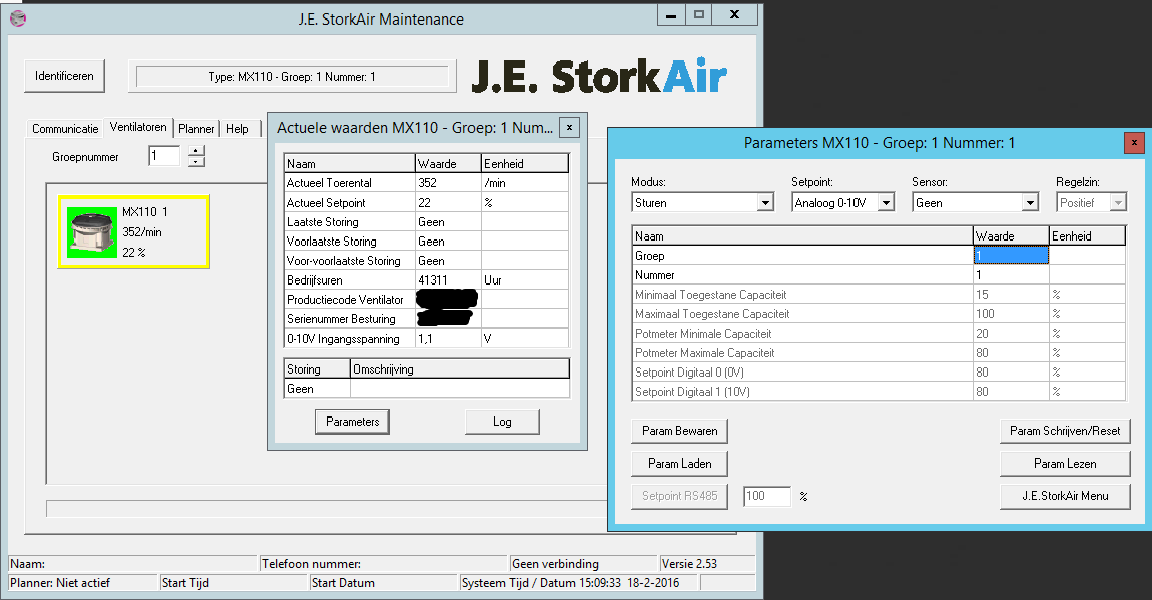The width and height of the screenshot is (1152, 600).
Task: Click the Systeem Tijd / Datum status
Action: point(579,582)
